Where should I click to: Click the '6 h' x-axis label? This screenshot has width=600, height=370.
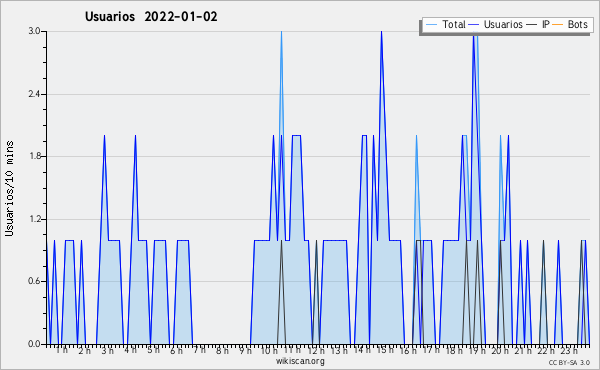pyautogui.click(x=176, y=350)
